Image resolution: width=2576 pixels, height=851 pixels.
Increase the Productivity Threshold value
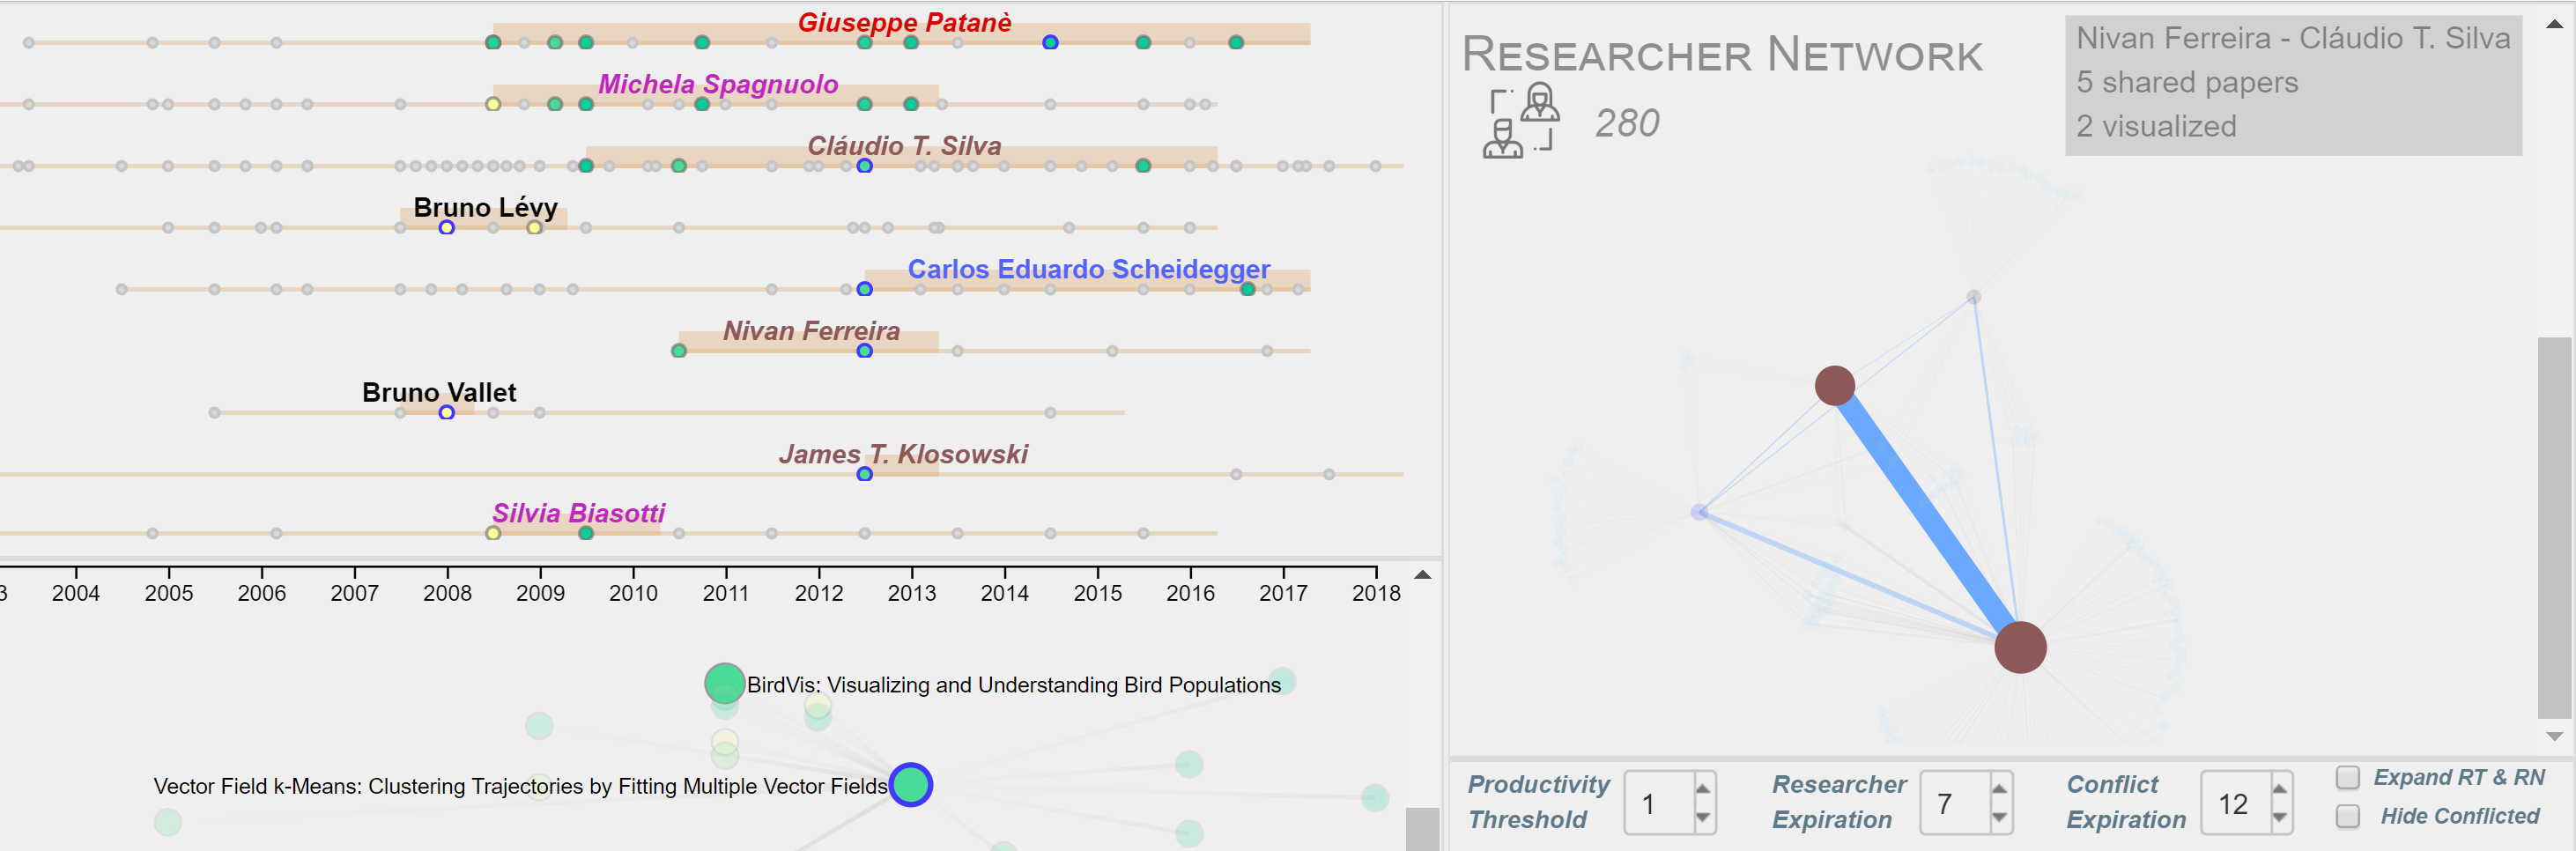point(1702,789)
